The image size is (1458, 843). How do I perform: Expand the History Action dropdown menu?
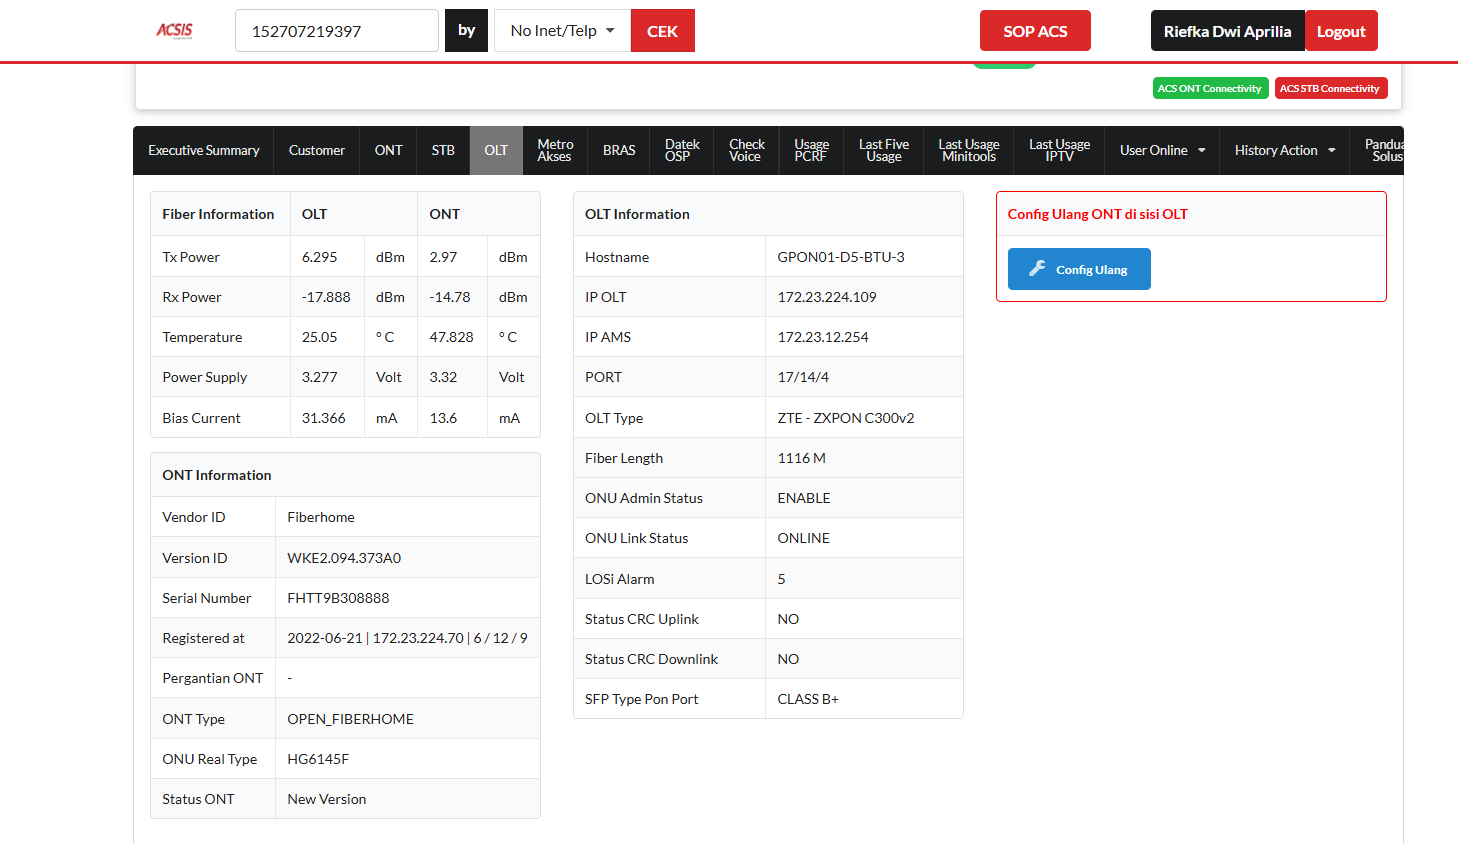[1285, 151]
